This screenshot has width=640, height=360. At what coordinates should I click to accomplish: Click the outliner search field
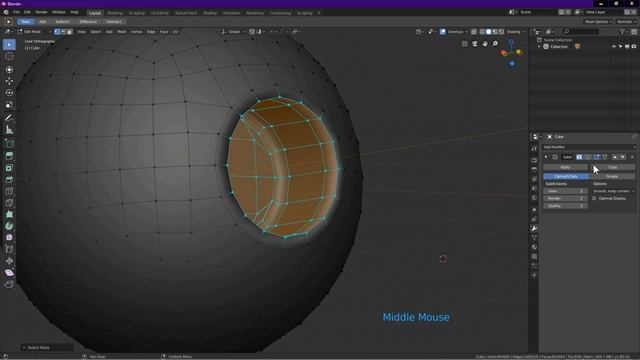coord(581,31)
